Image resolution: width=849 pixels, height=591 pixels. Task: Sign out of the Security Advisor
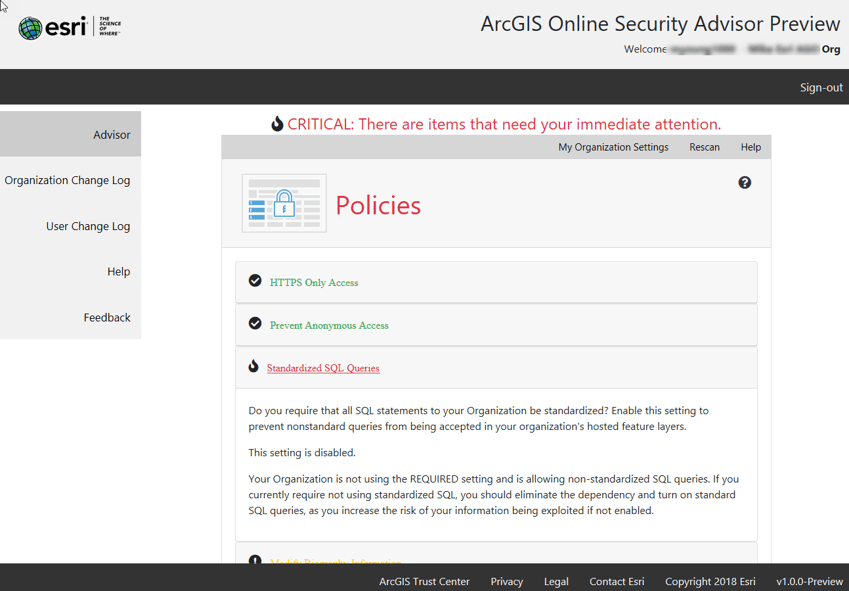point(821,88)
